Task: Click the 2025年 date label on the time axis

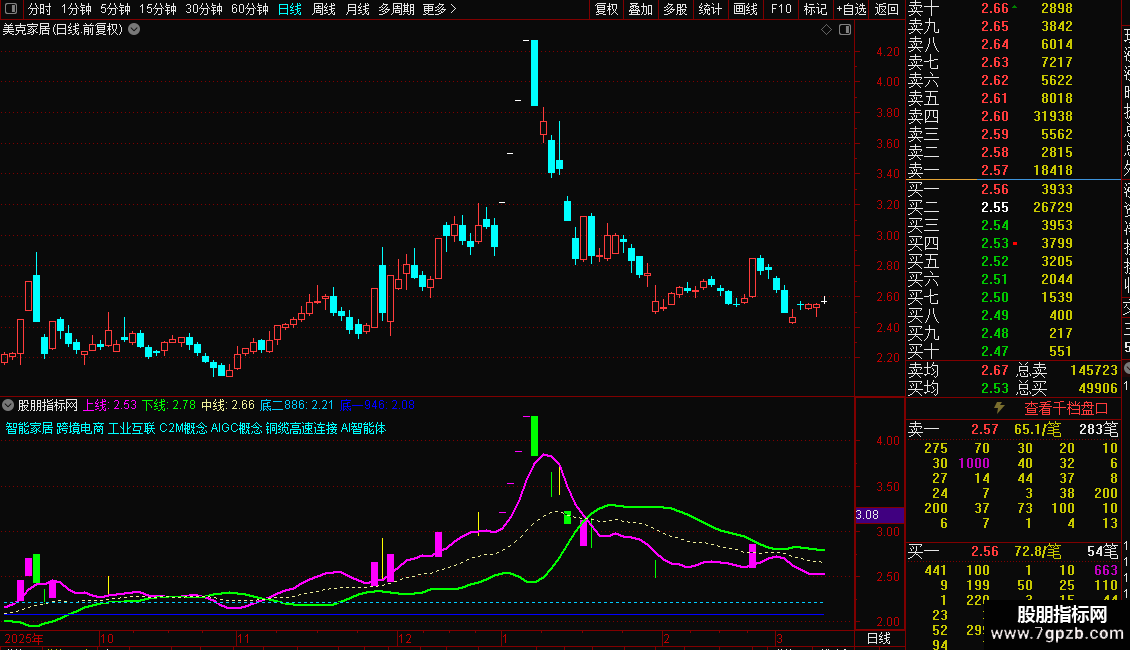Action: 23,638
